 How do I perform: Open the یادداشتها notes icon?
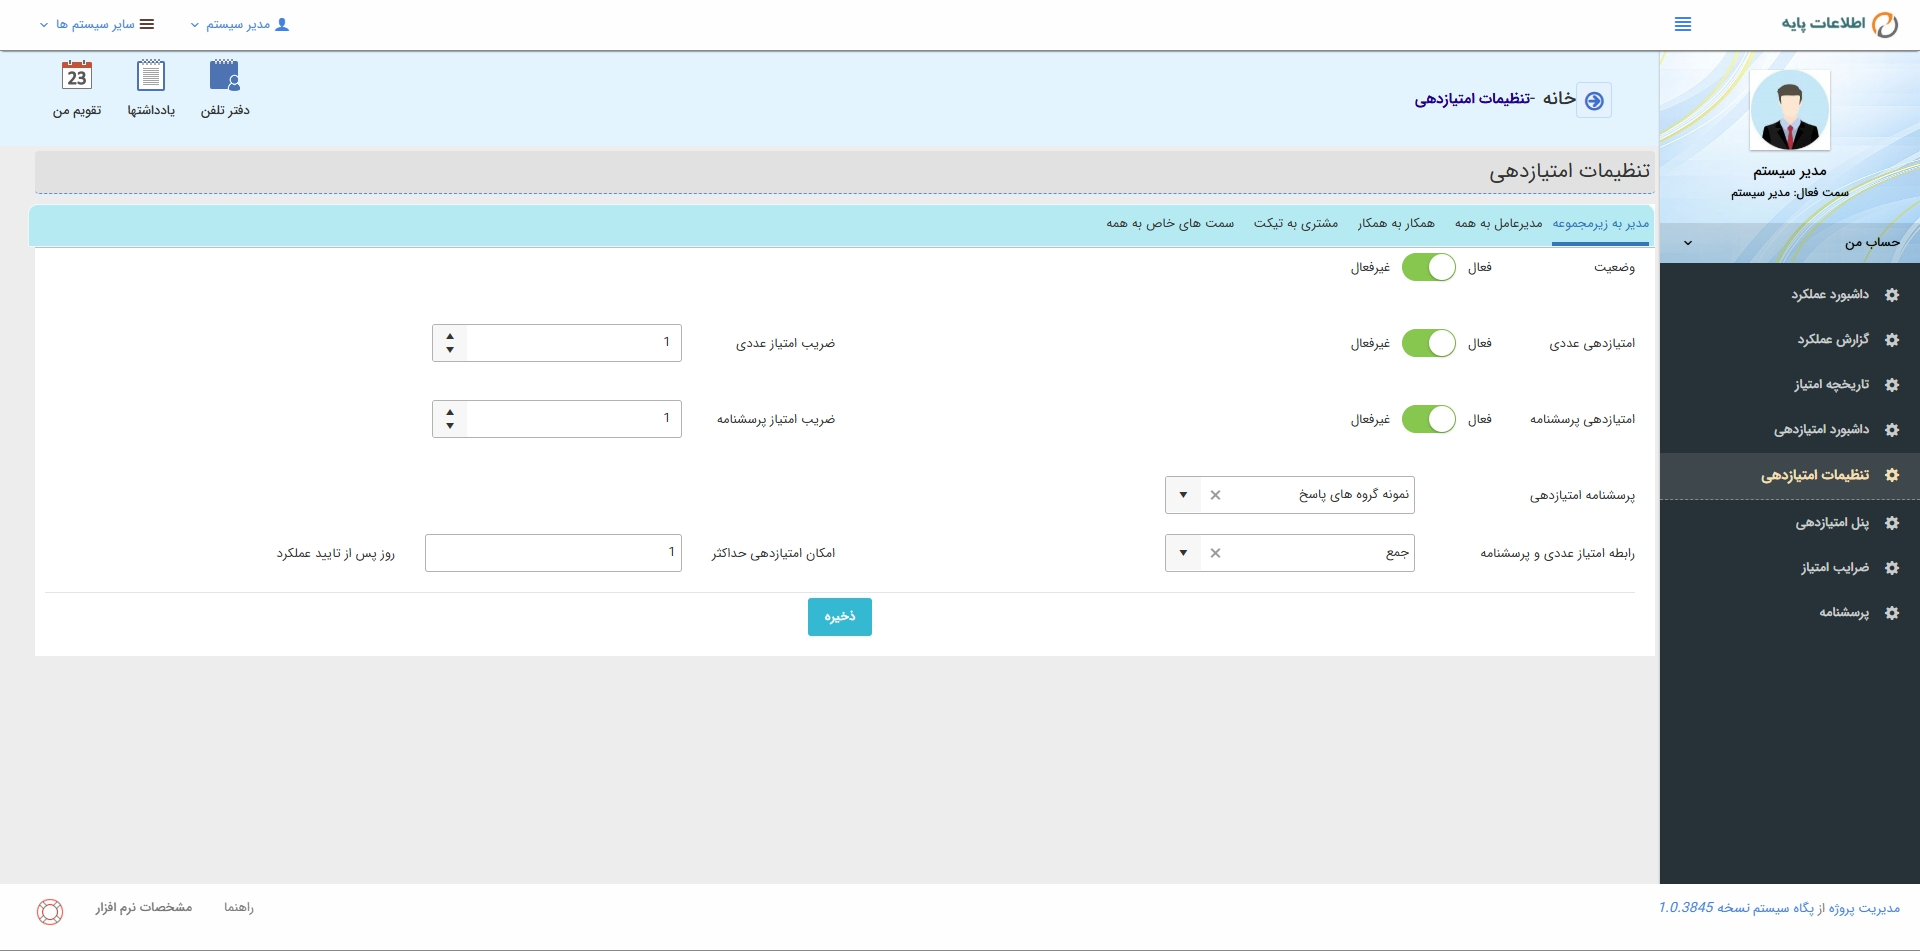(x=151, y=76)
